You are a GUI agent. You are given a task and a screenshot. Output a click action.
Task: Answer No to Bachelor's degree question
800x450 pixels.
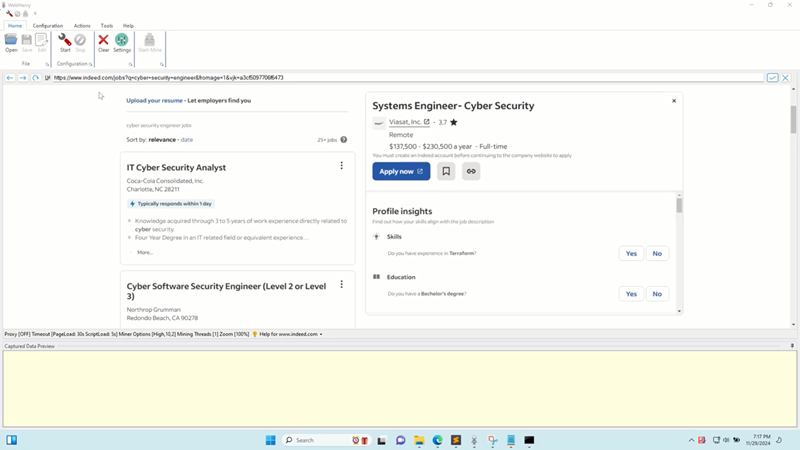tap(657, 294)
